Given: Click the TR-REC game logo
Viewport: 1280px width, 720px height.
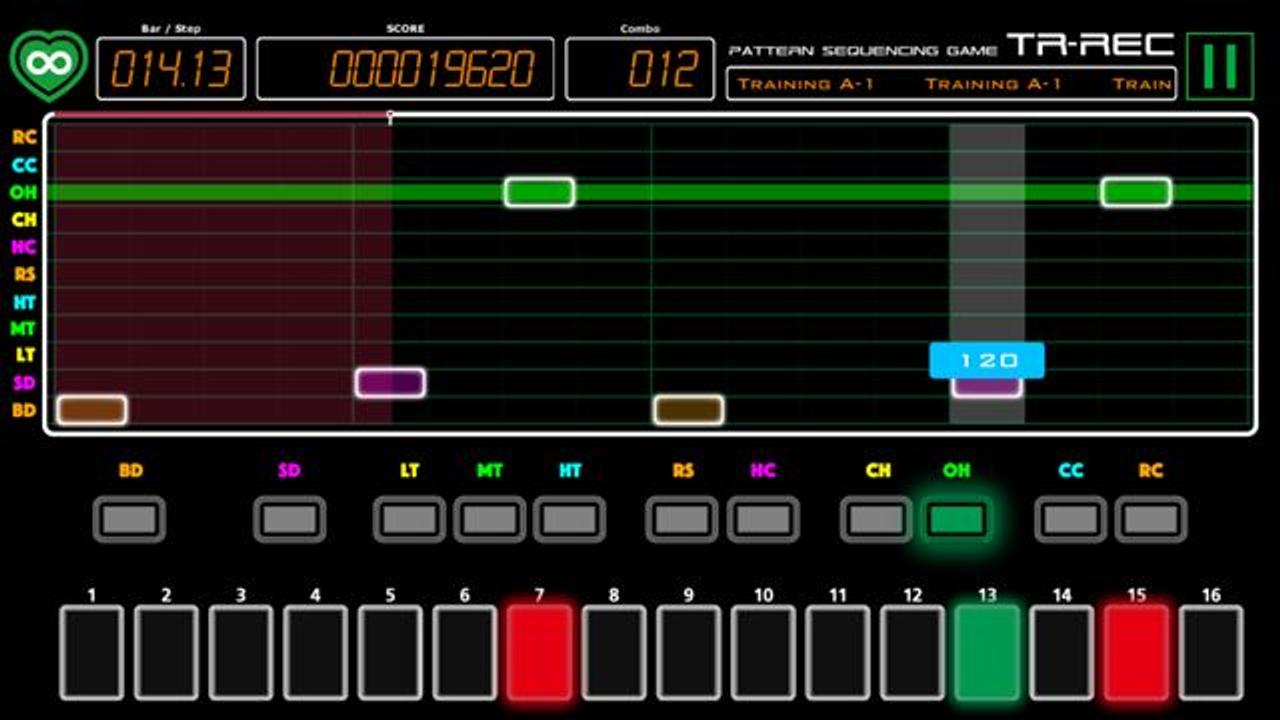Looking at the screenshot, I should (1091, 45).
